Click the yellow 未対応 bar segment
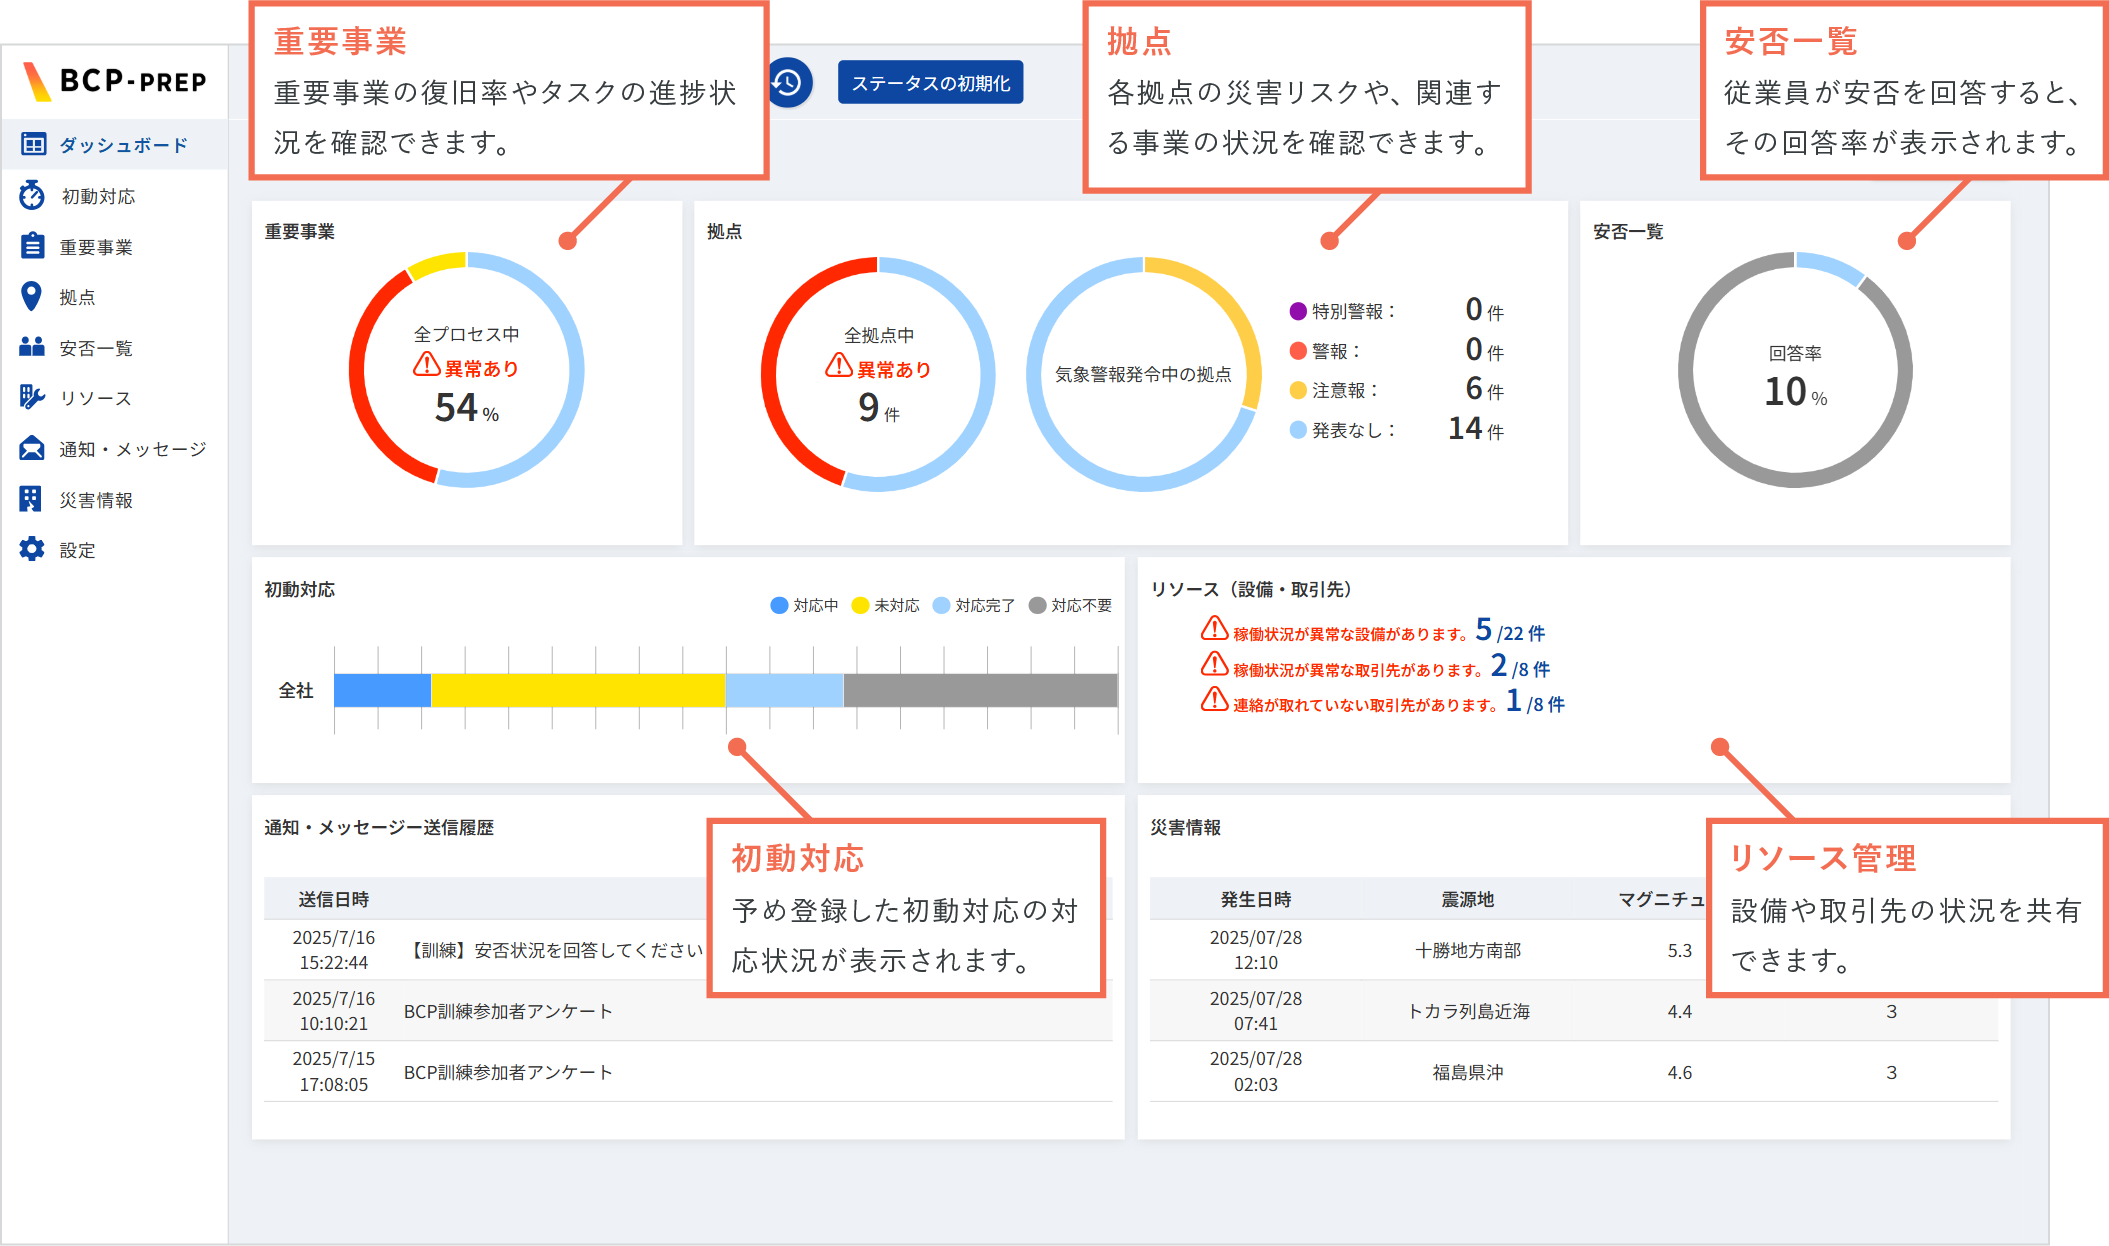This screenshot has height=1246, width=2109. [578, 690]
